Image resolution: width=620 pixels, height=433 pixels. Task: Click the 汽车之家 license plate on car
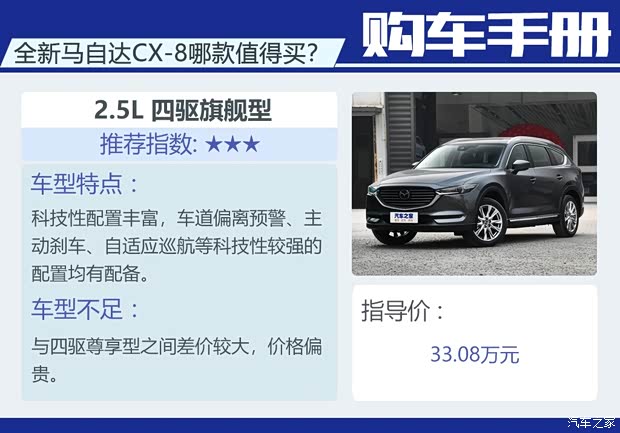(404, 217)
